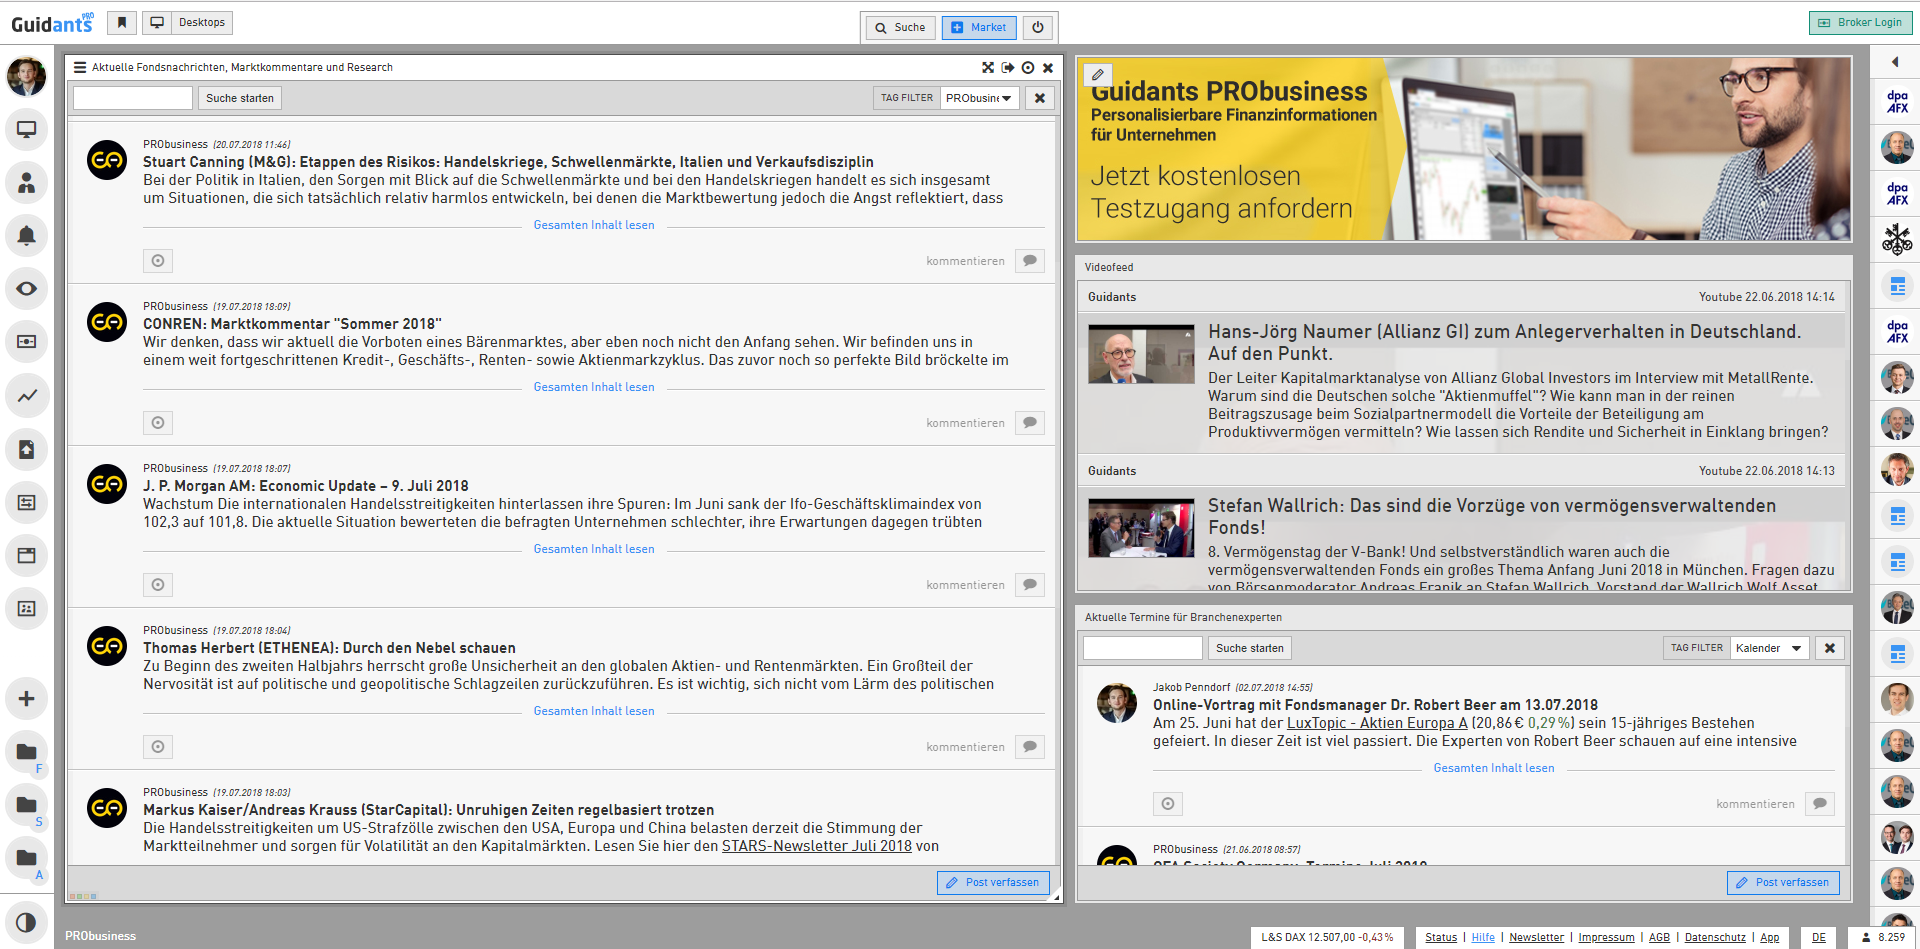Open LuxTopic - Aktien Europa A link
Screen dimensions: 1920x949
pos(1377,723)
